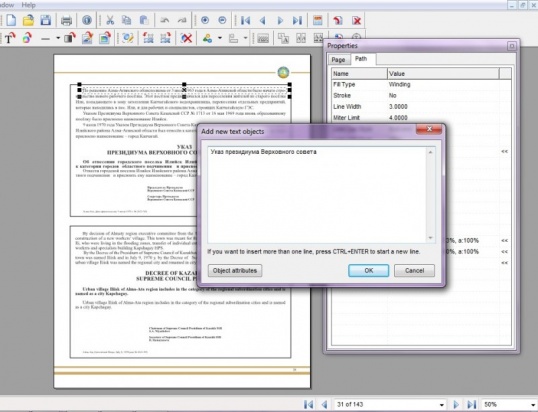This screenshot has width=538, height=412.
Task: Go to previous page in the status bar
Action: (324, 404)
